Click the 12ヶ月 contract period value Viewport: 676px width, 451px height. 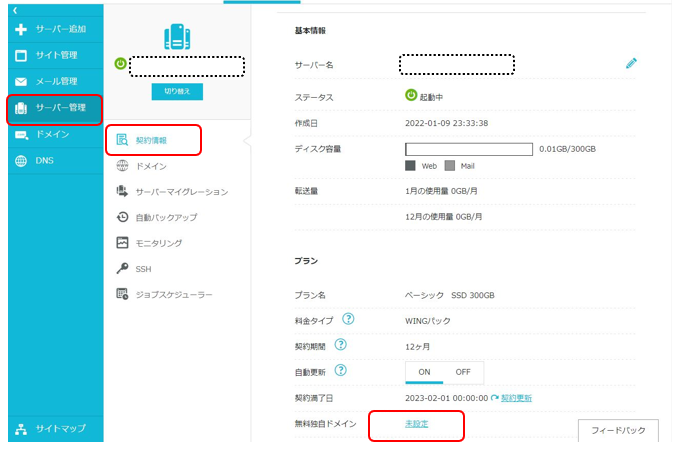(x=417, y=347)
